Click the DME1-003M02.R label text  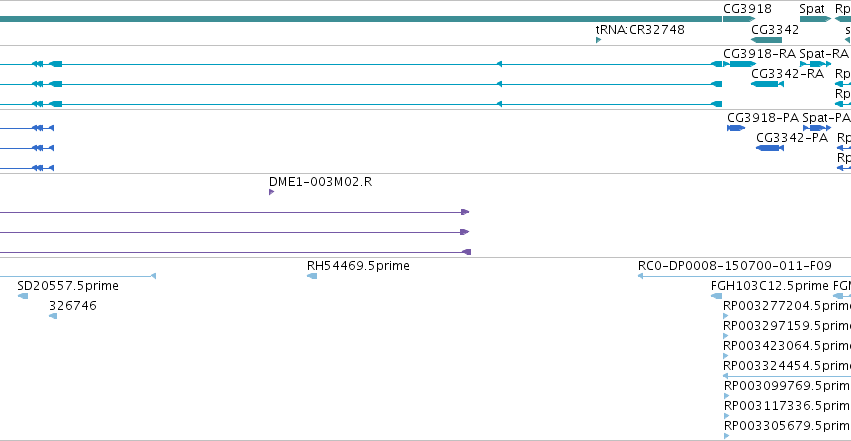point(321,182)
